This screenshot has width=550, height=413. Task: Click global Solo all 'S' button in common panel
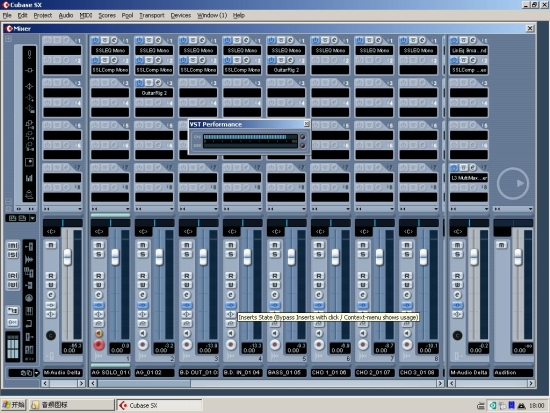(x=13, y=254)
